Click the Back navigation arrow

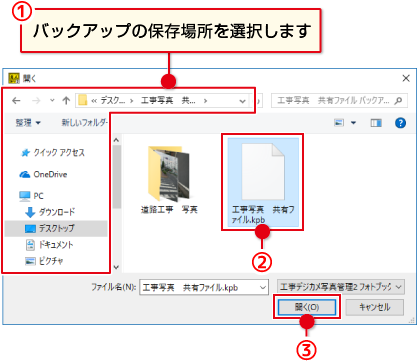pos(16,100)
